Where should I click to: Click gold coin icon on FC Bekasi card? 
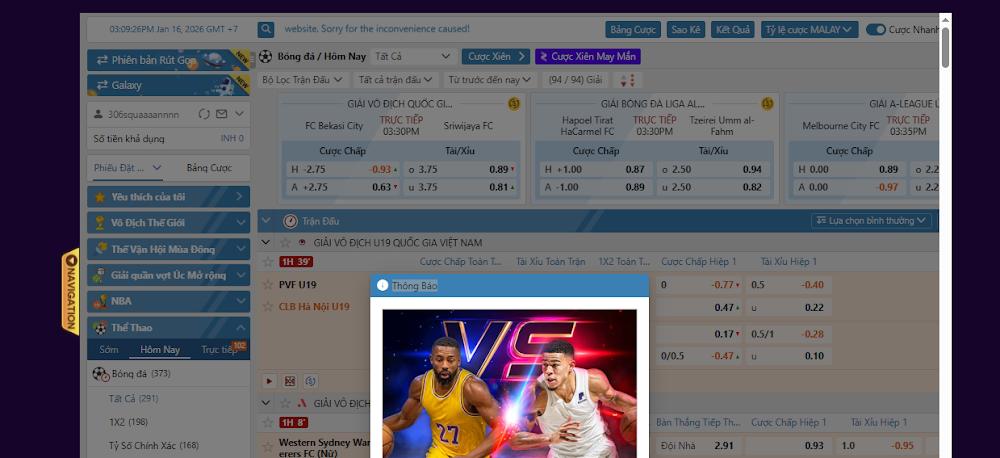pos(514,103)
